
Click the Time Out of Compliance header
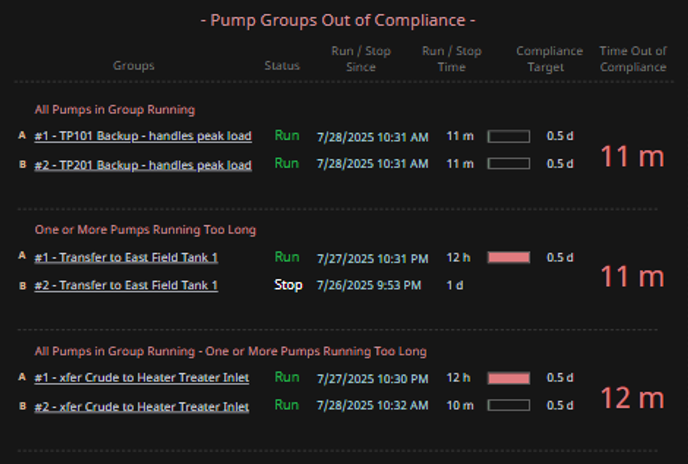tap(632, 59)
